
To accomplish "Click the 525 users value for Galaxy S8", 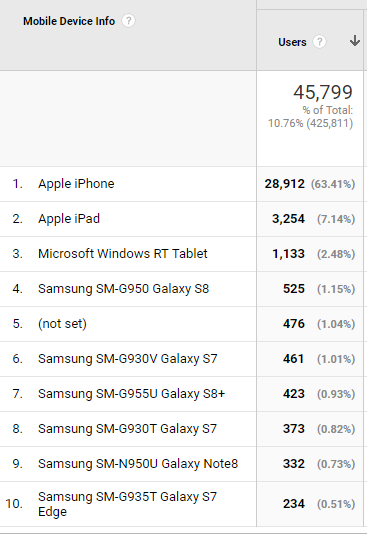I will 293,289.
